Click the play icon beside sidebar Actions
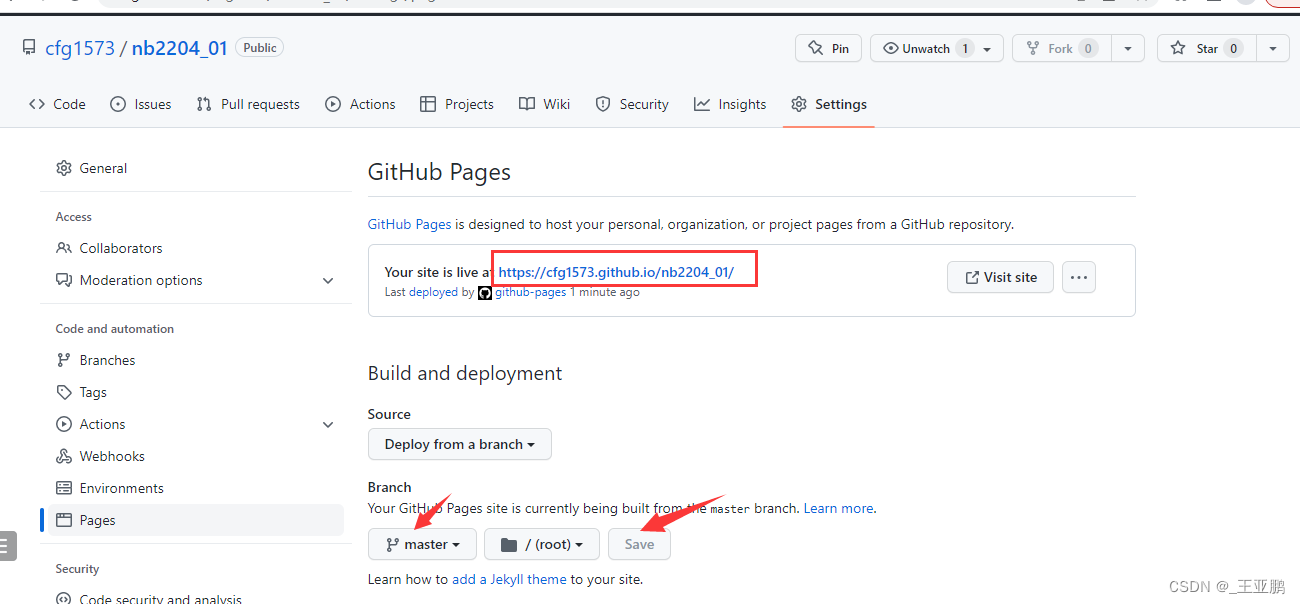1300x604 pixels. click(x=64, y=424)
